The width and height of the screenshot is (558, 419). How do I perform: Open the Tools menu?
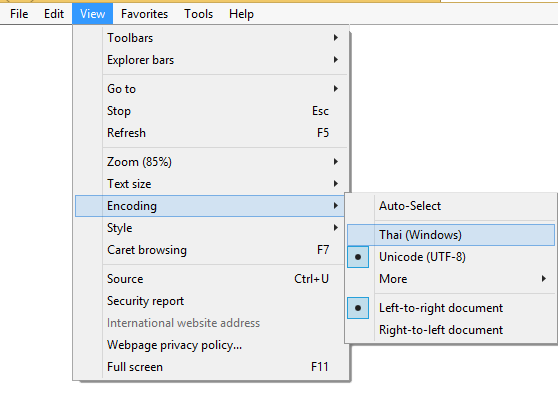(199, 14)
